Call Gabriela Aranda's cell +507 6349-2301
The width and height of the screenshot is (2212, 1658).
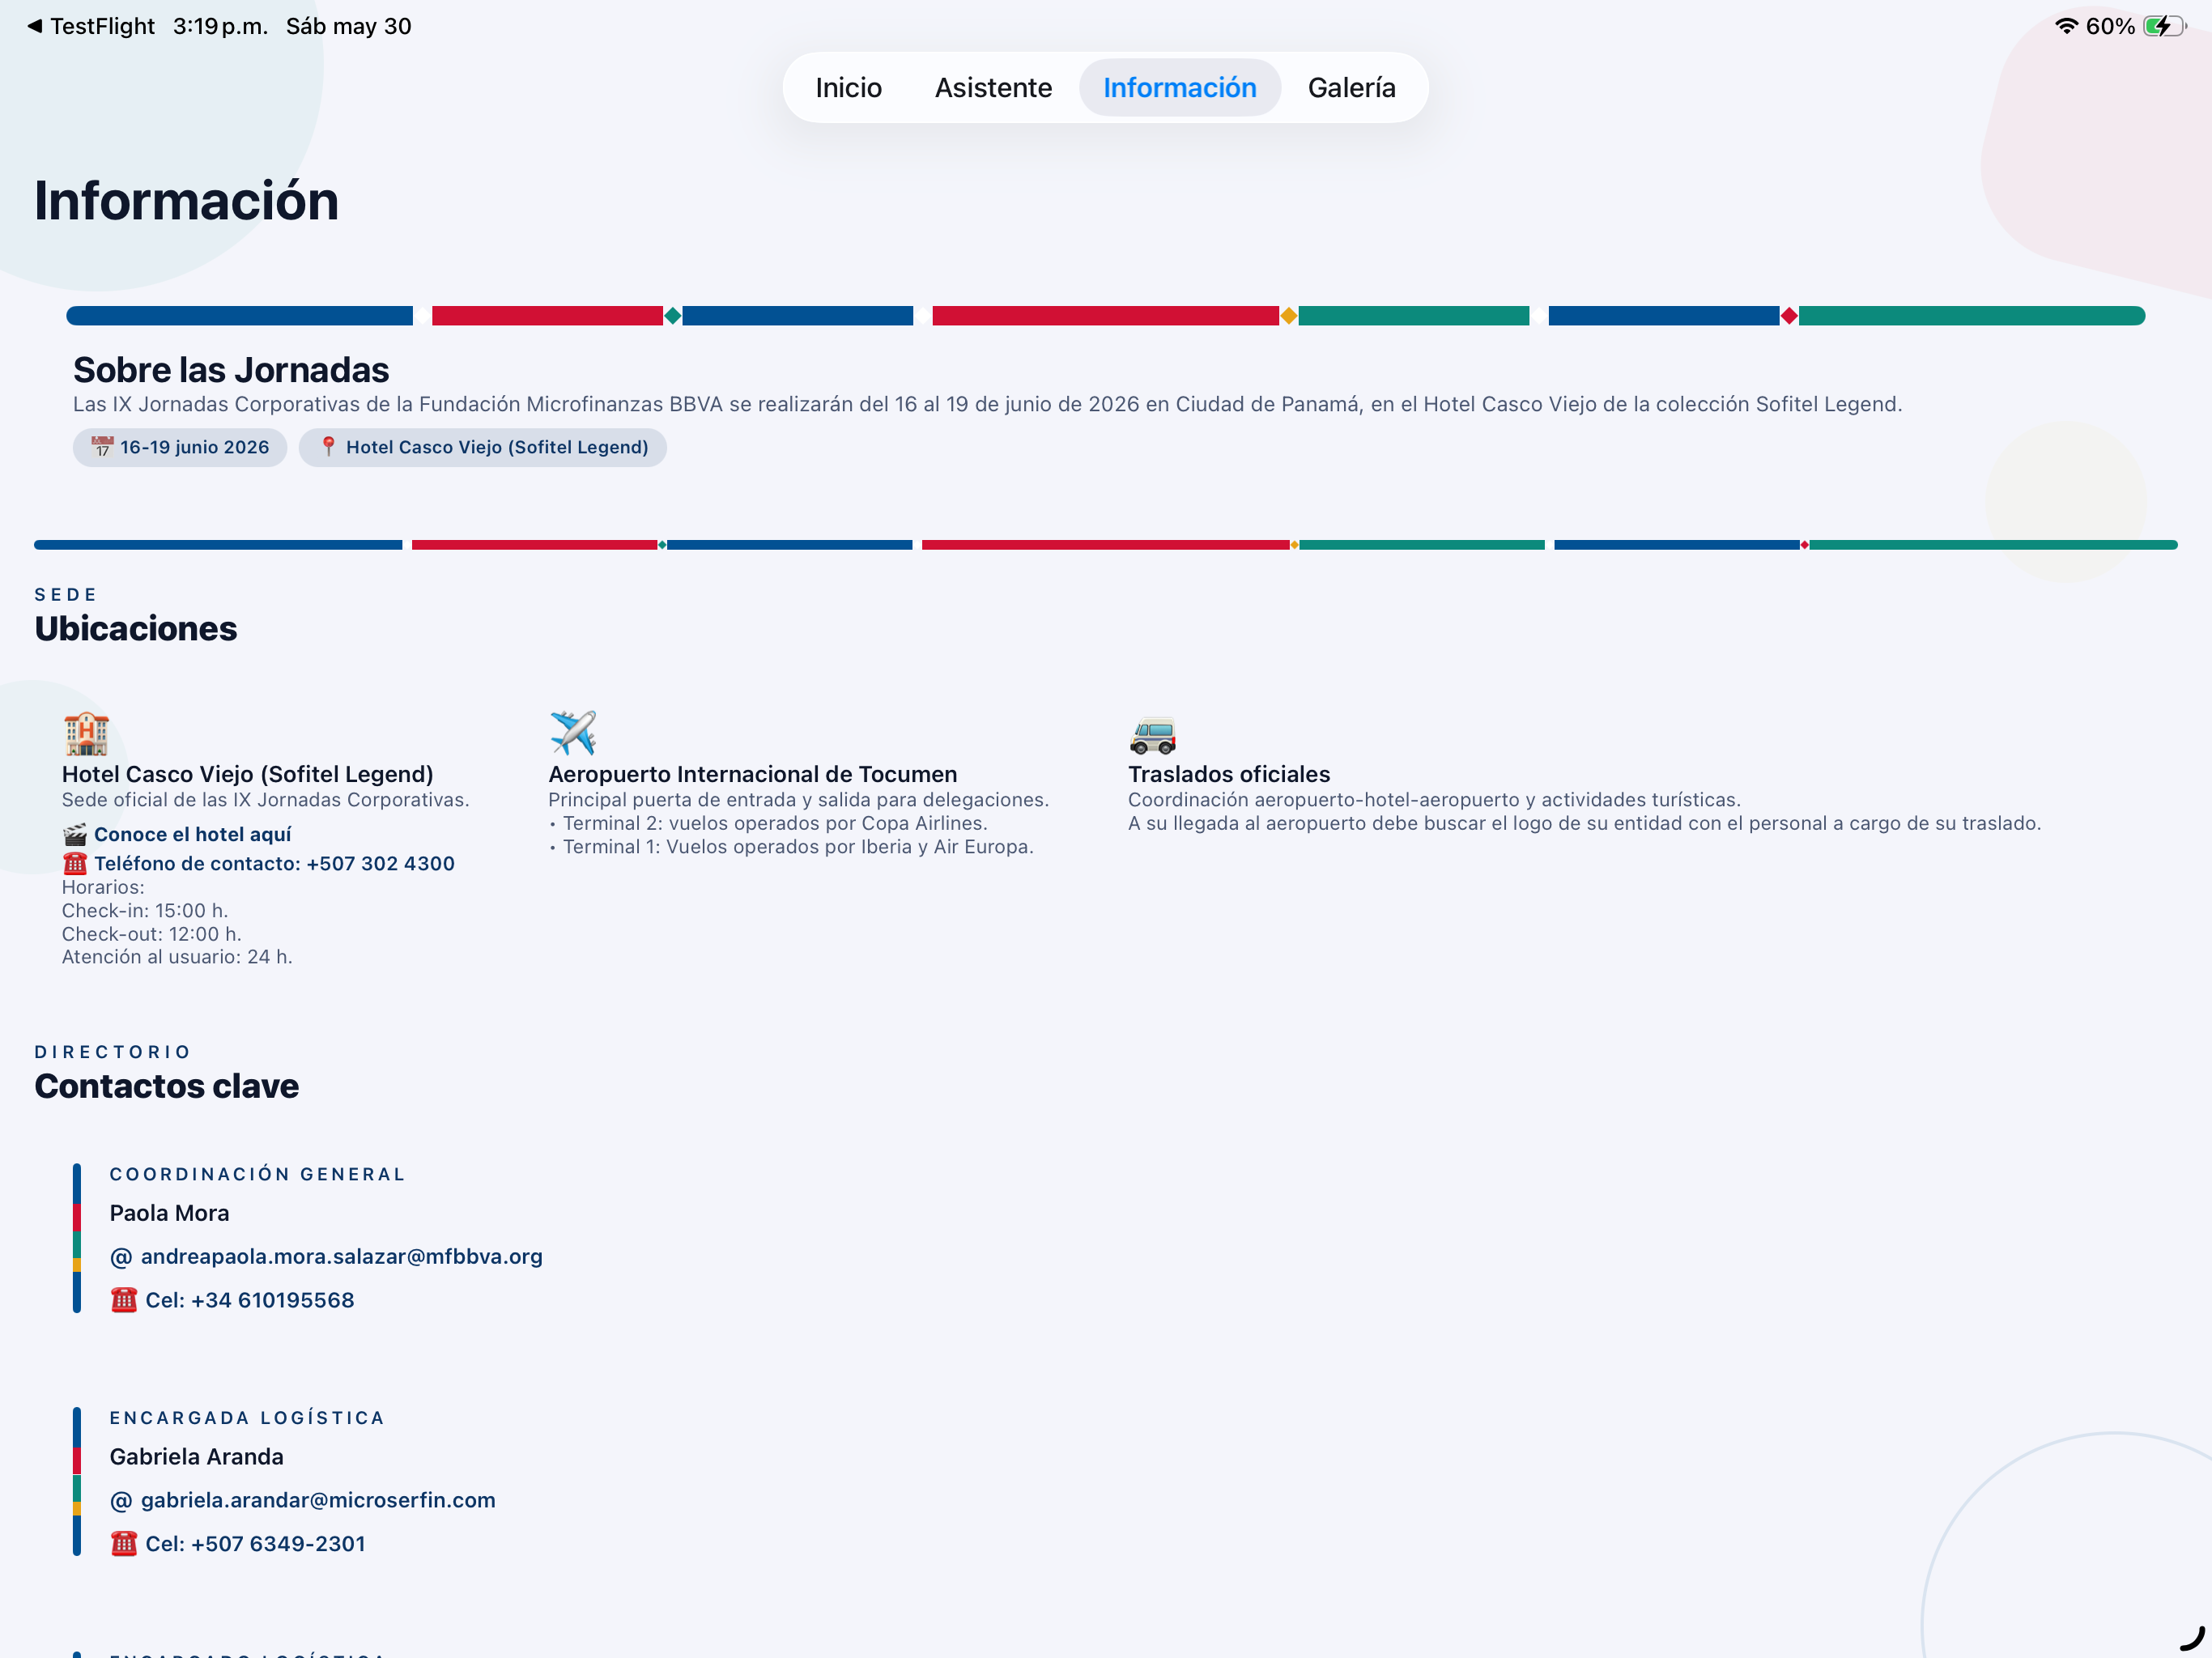tap(255, 1544)
